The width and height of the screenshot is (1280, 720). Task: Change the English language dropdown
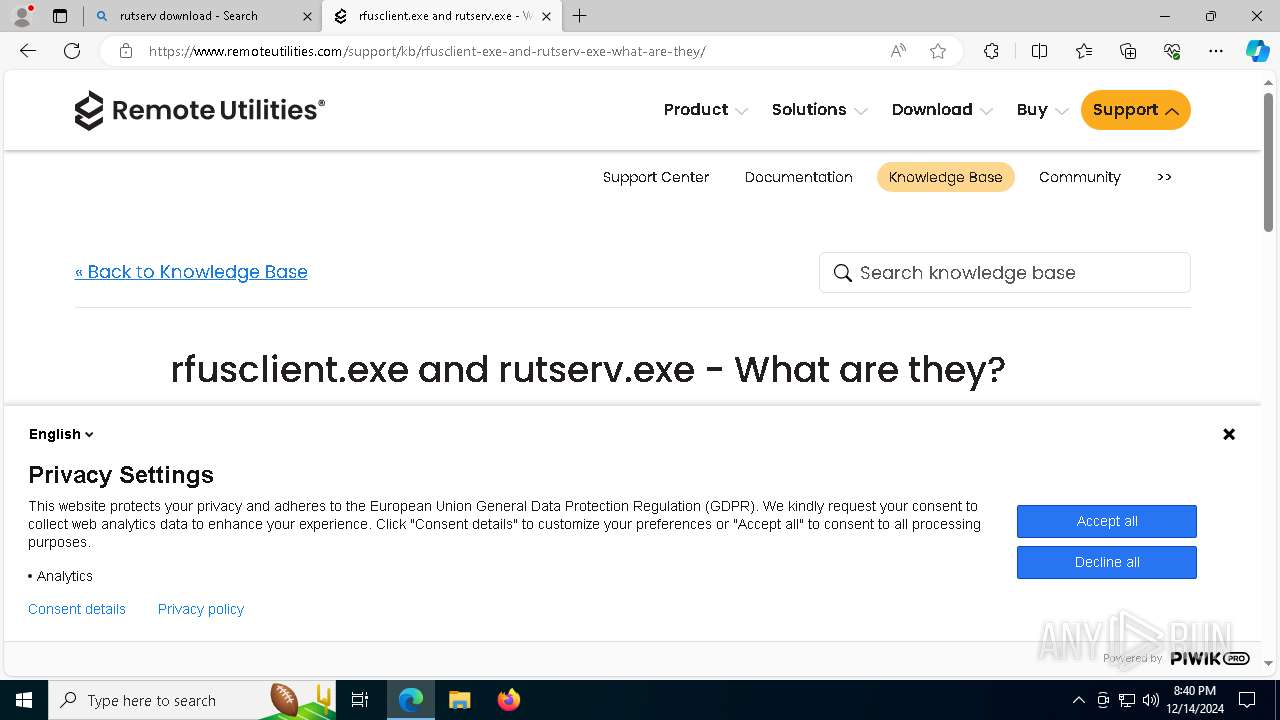tap(61, 434)
